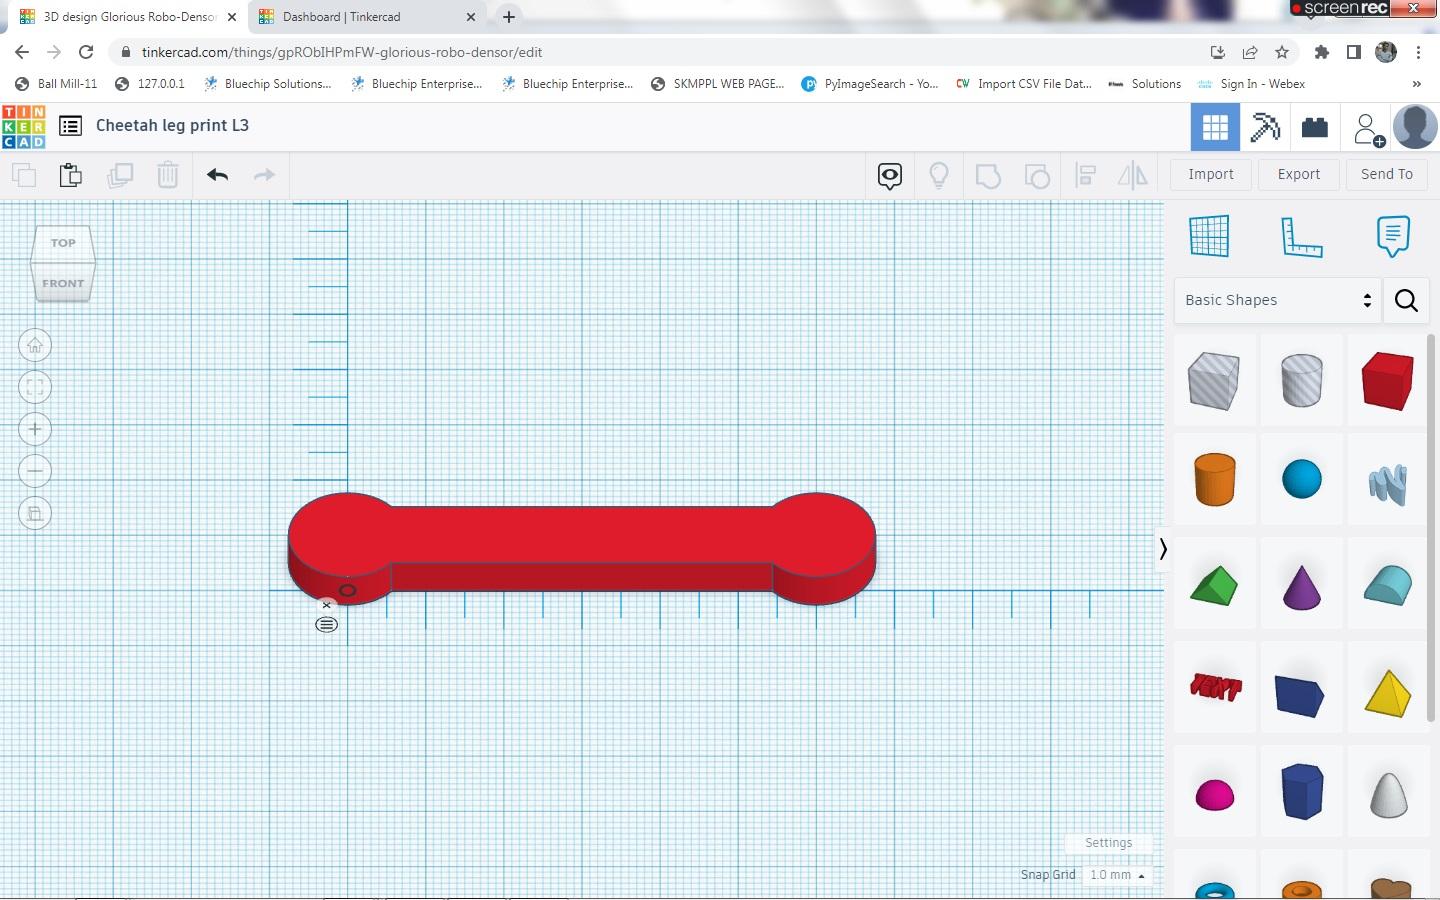Viewport: 1440px width, 900px height.
Task: Select the Scribble shape
Action: [x=1388, y=484]
